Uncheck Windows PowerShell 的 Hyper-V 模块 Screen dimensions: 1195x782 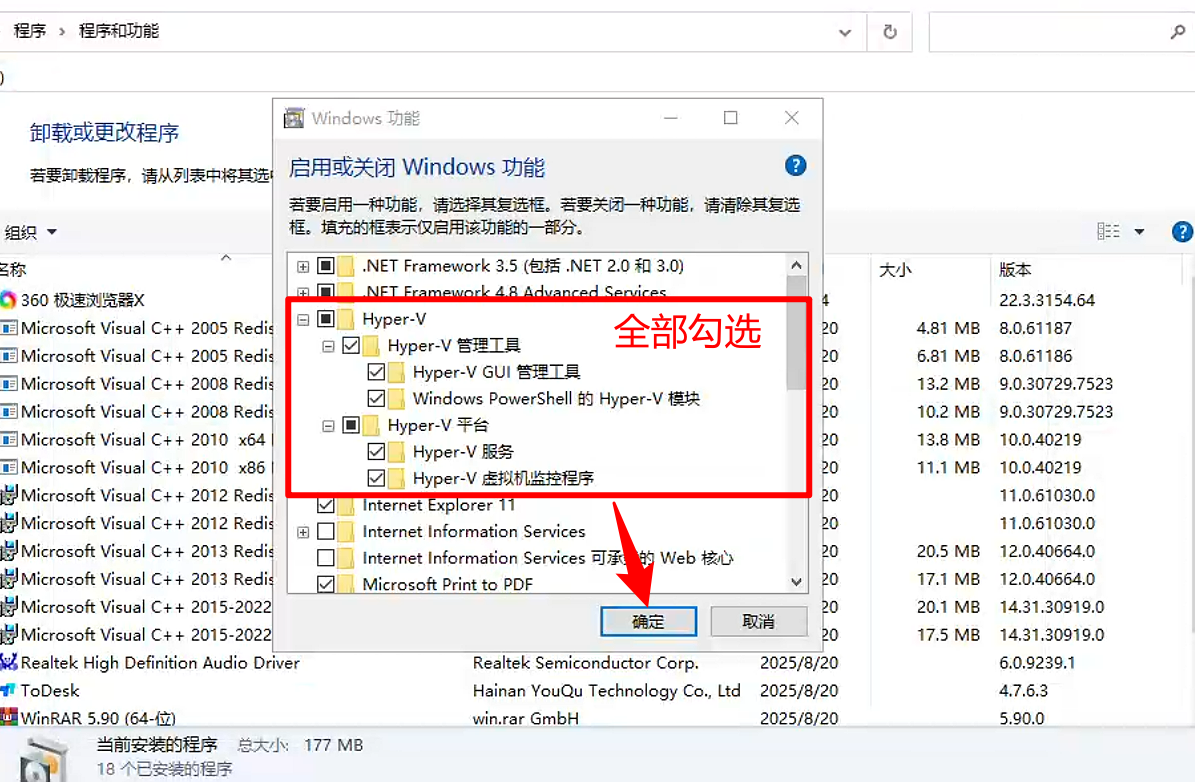click(376, 399)
